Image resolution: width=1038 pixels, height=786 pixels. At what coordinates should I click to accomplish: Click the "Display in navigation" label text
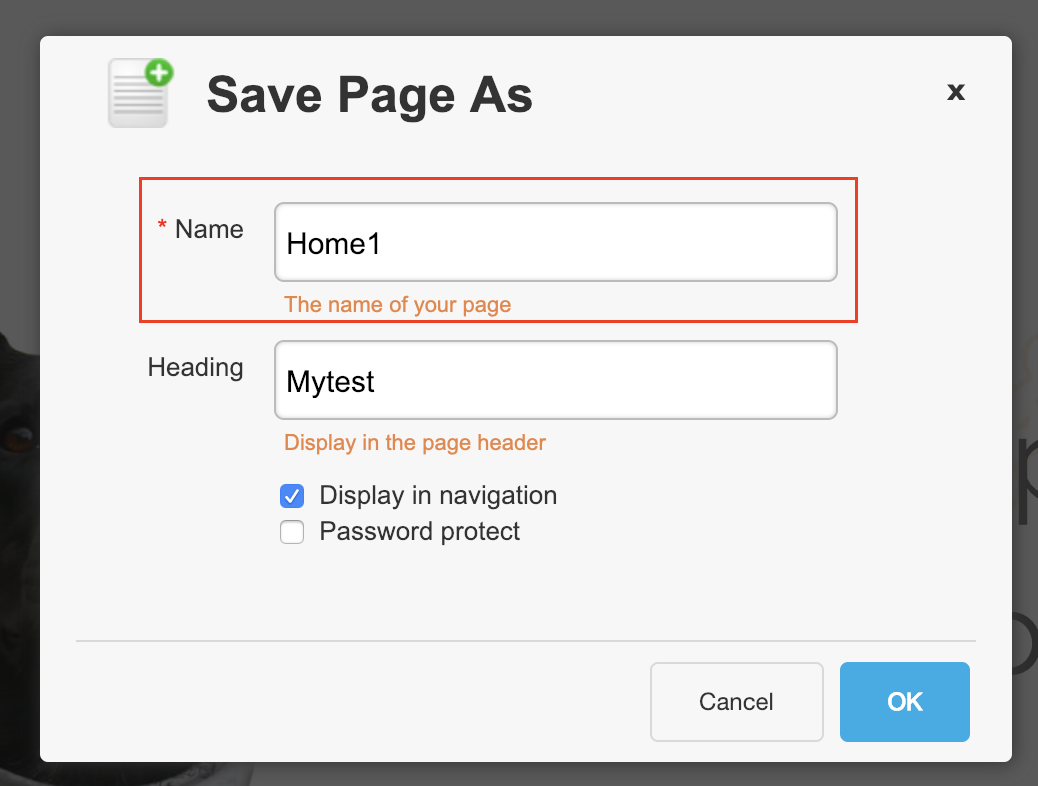(x=438, y=496)
